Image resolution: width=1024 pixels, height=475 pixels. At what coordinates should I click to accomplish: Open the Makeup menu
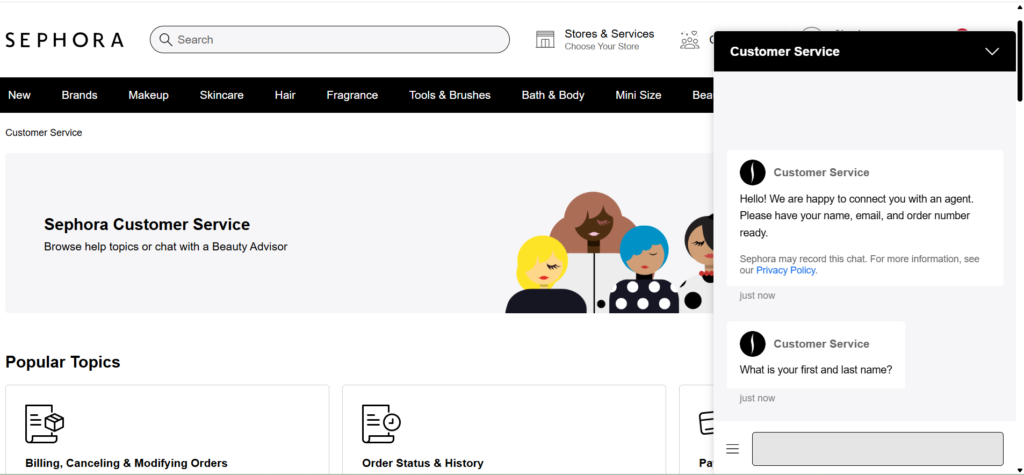point(148,95)
